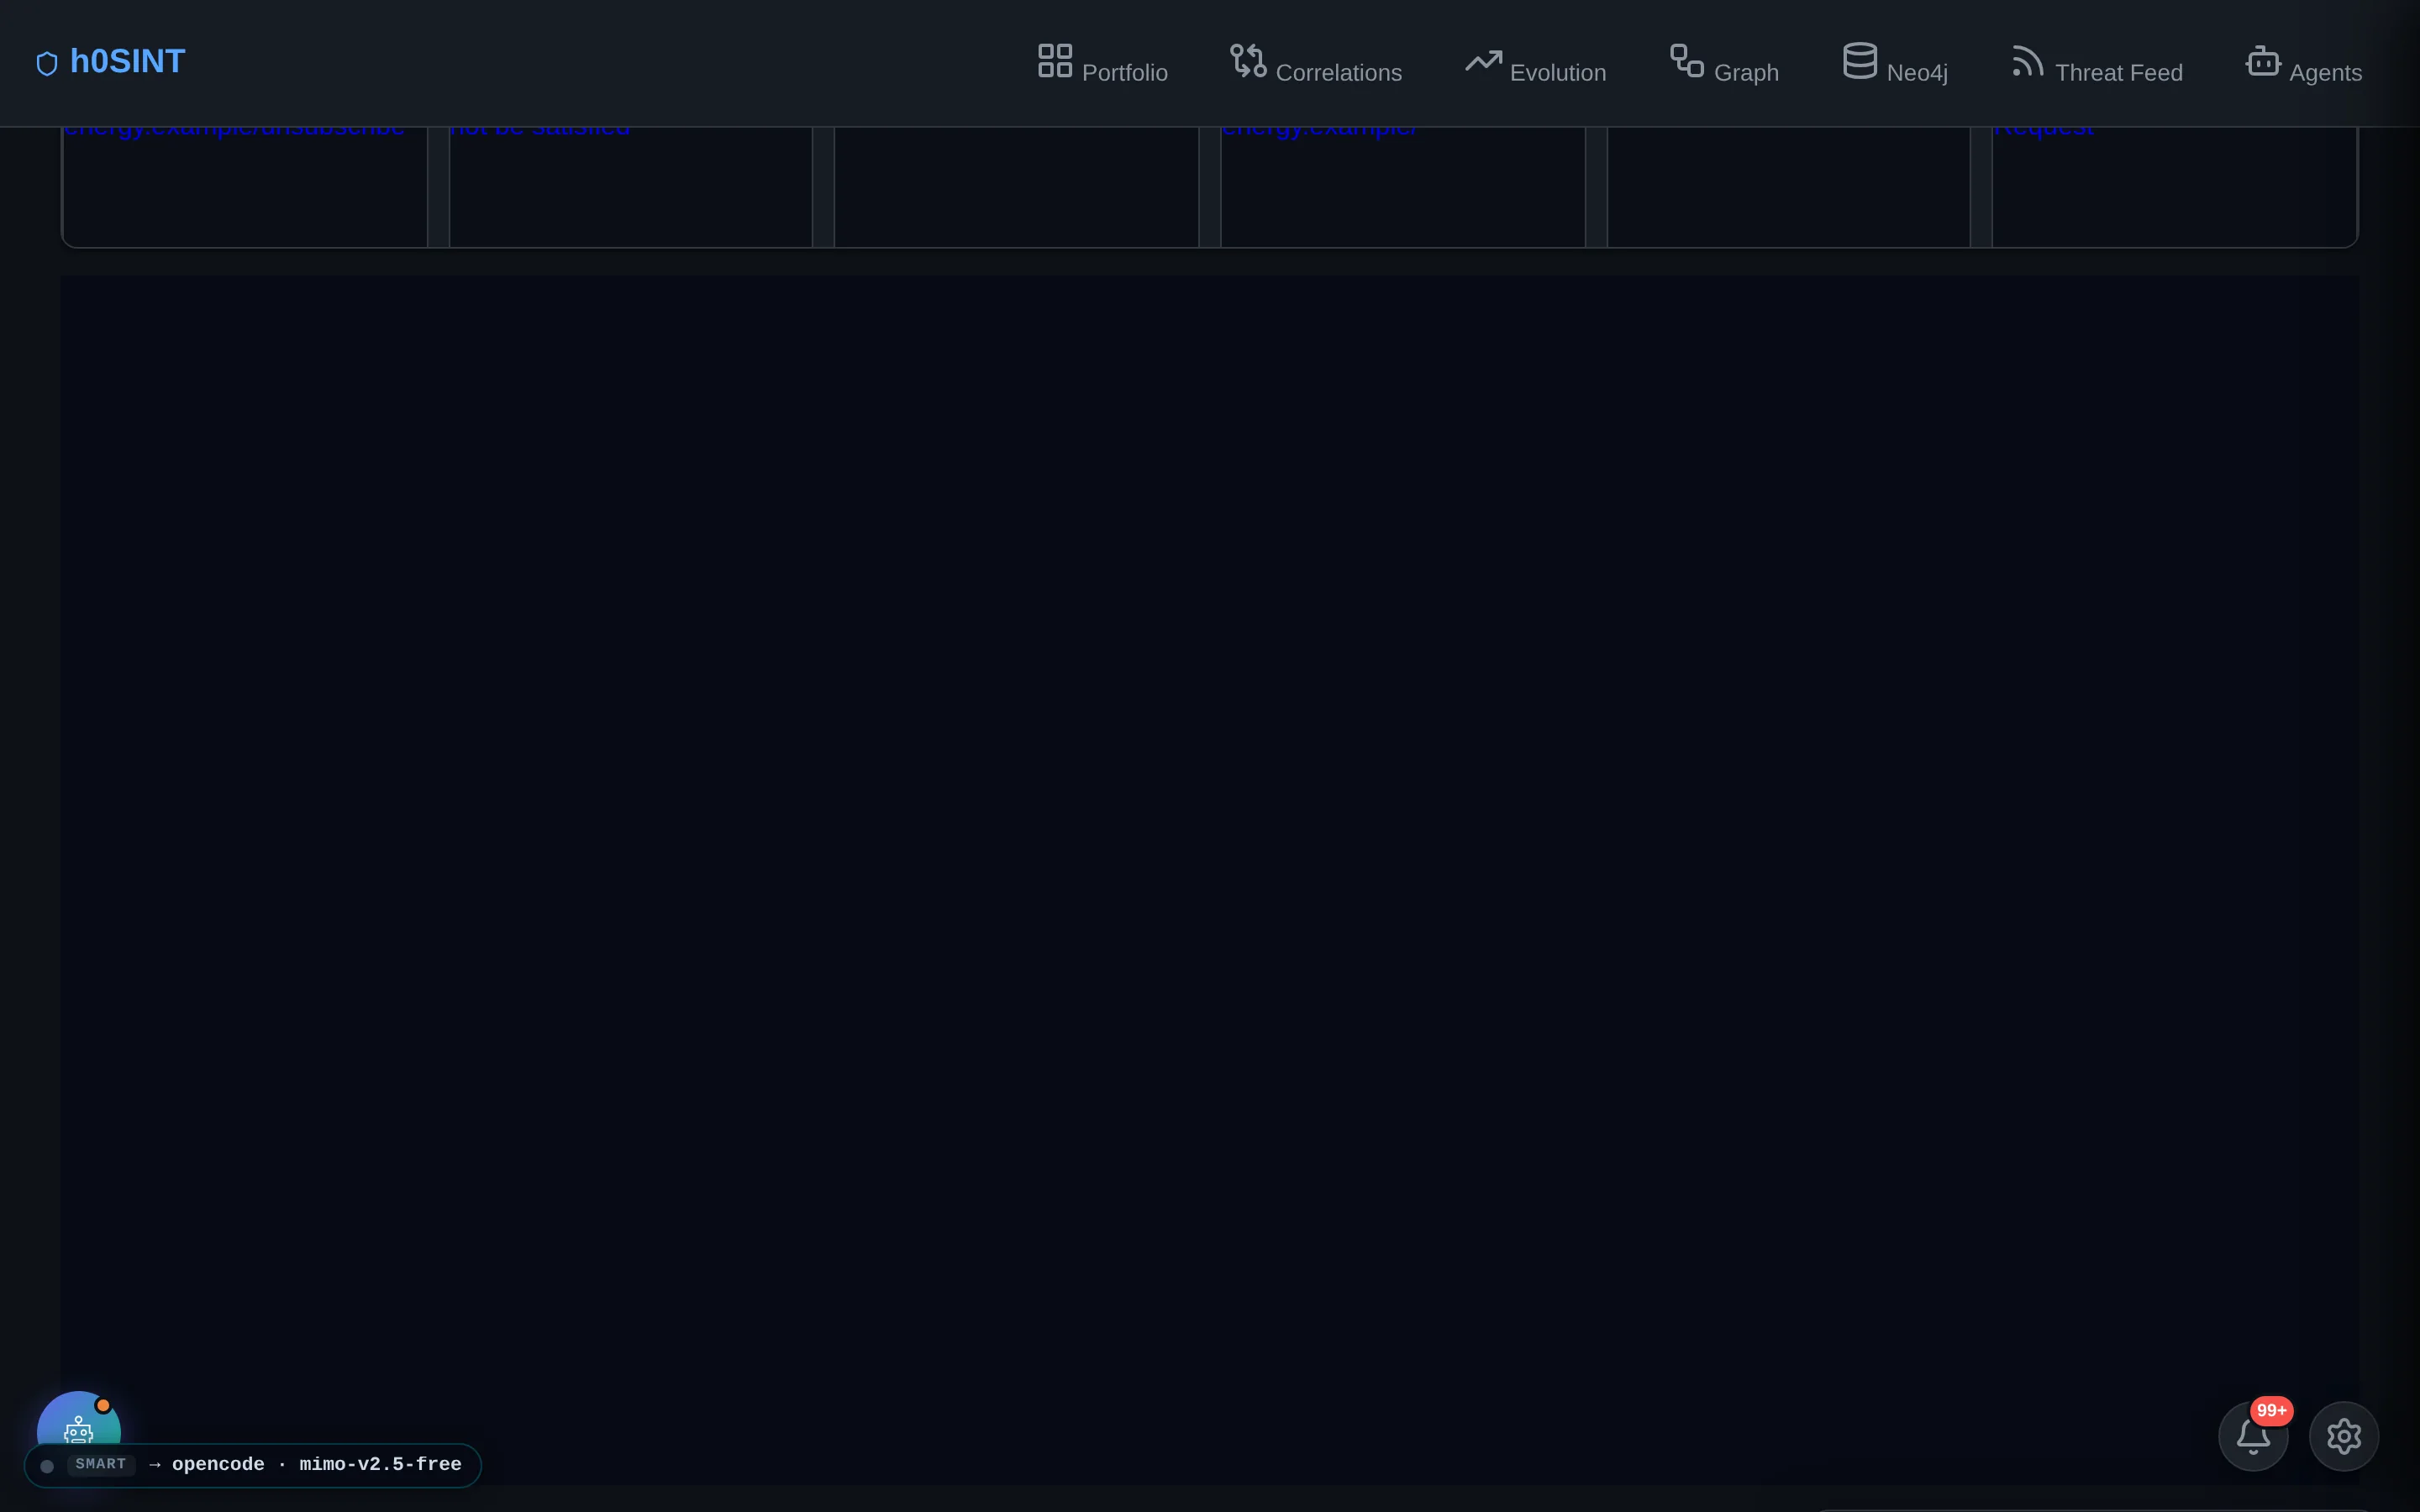Click the status dot before SMART
This screenshot has width=2420, height=1512.
click(x=47, y=1466)
